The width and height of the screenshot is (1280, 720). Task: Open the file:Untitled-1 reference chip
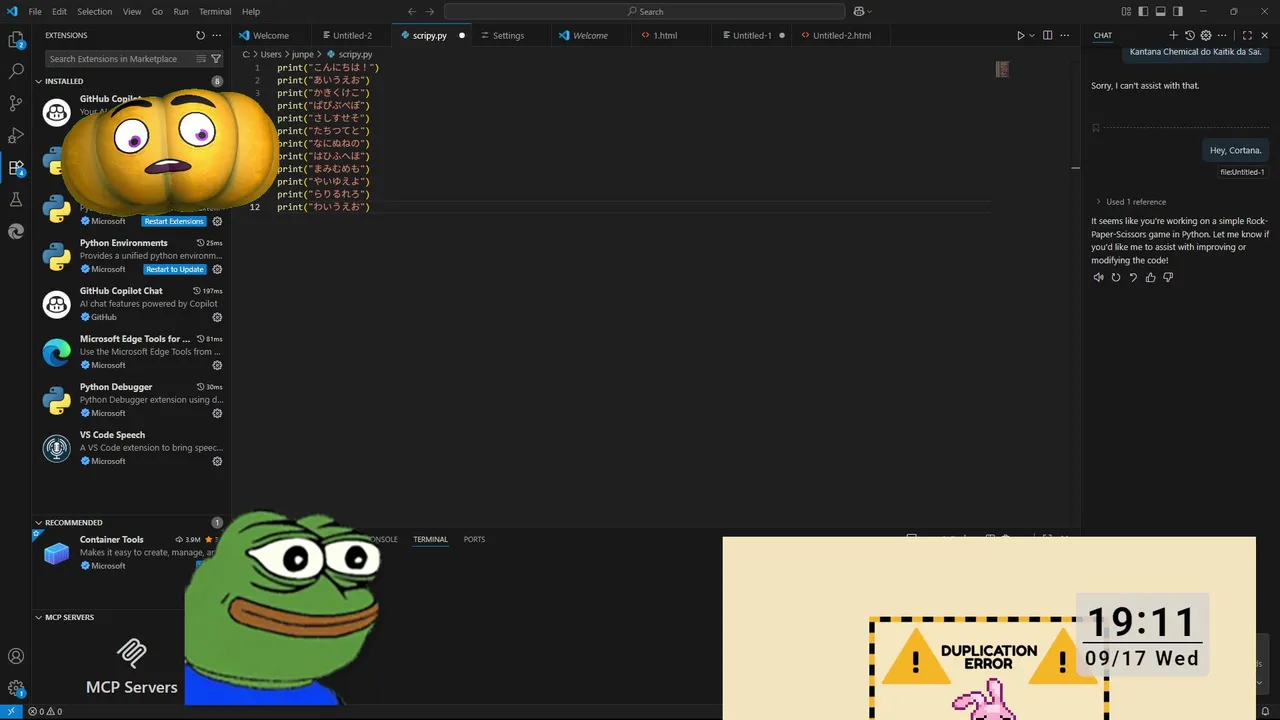1242,172
